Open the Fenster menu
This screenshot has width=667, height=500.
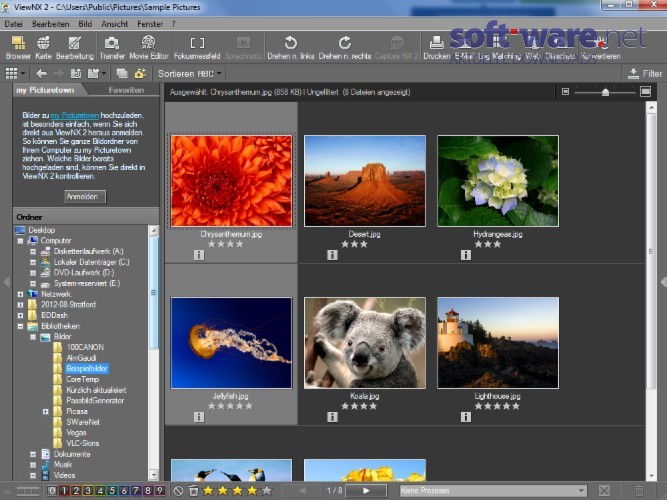click(x=150, y=24)
